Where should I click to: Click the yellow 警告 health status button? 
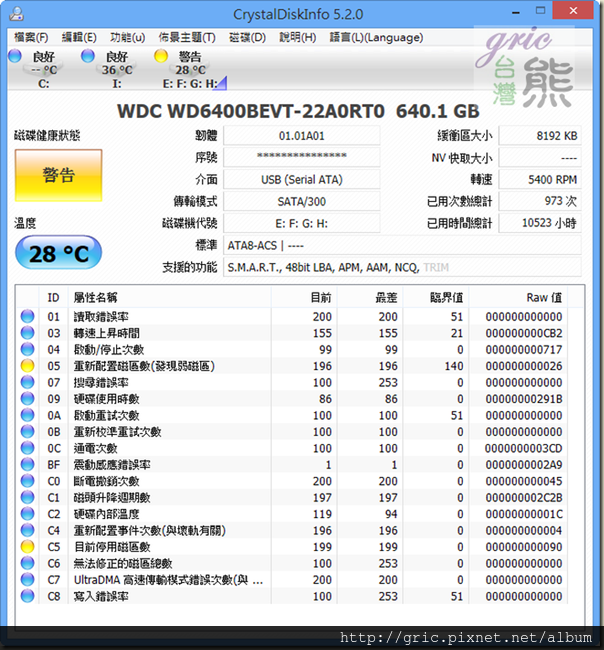(58, 175)
